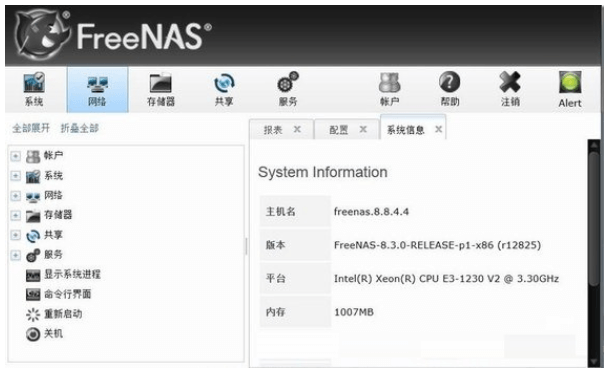Choose 关机 in the tree
This screenshot has height=375, width=610.
(x=53, y=333)
